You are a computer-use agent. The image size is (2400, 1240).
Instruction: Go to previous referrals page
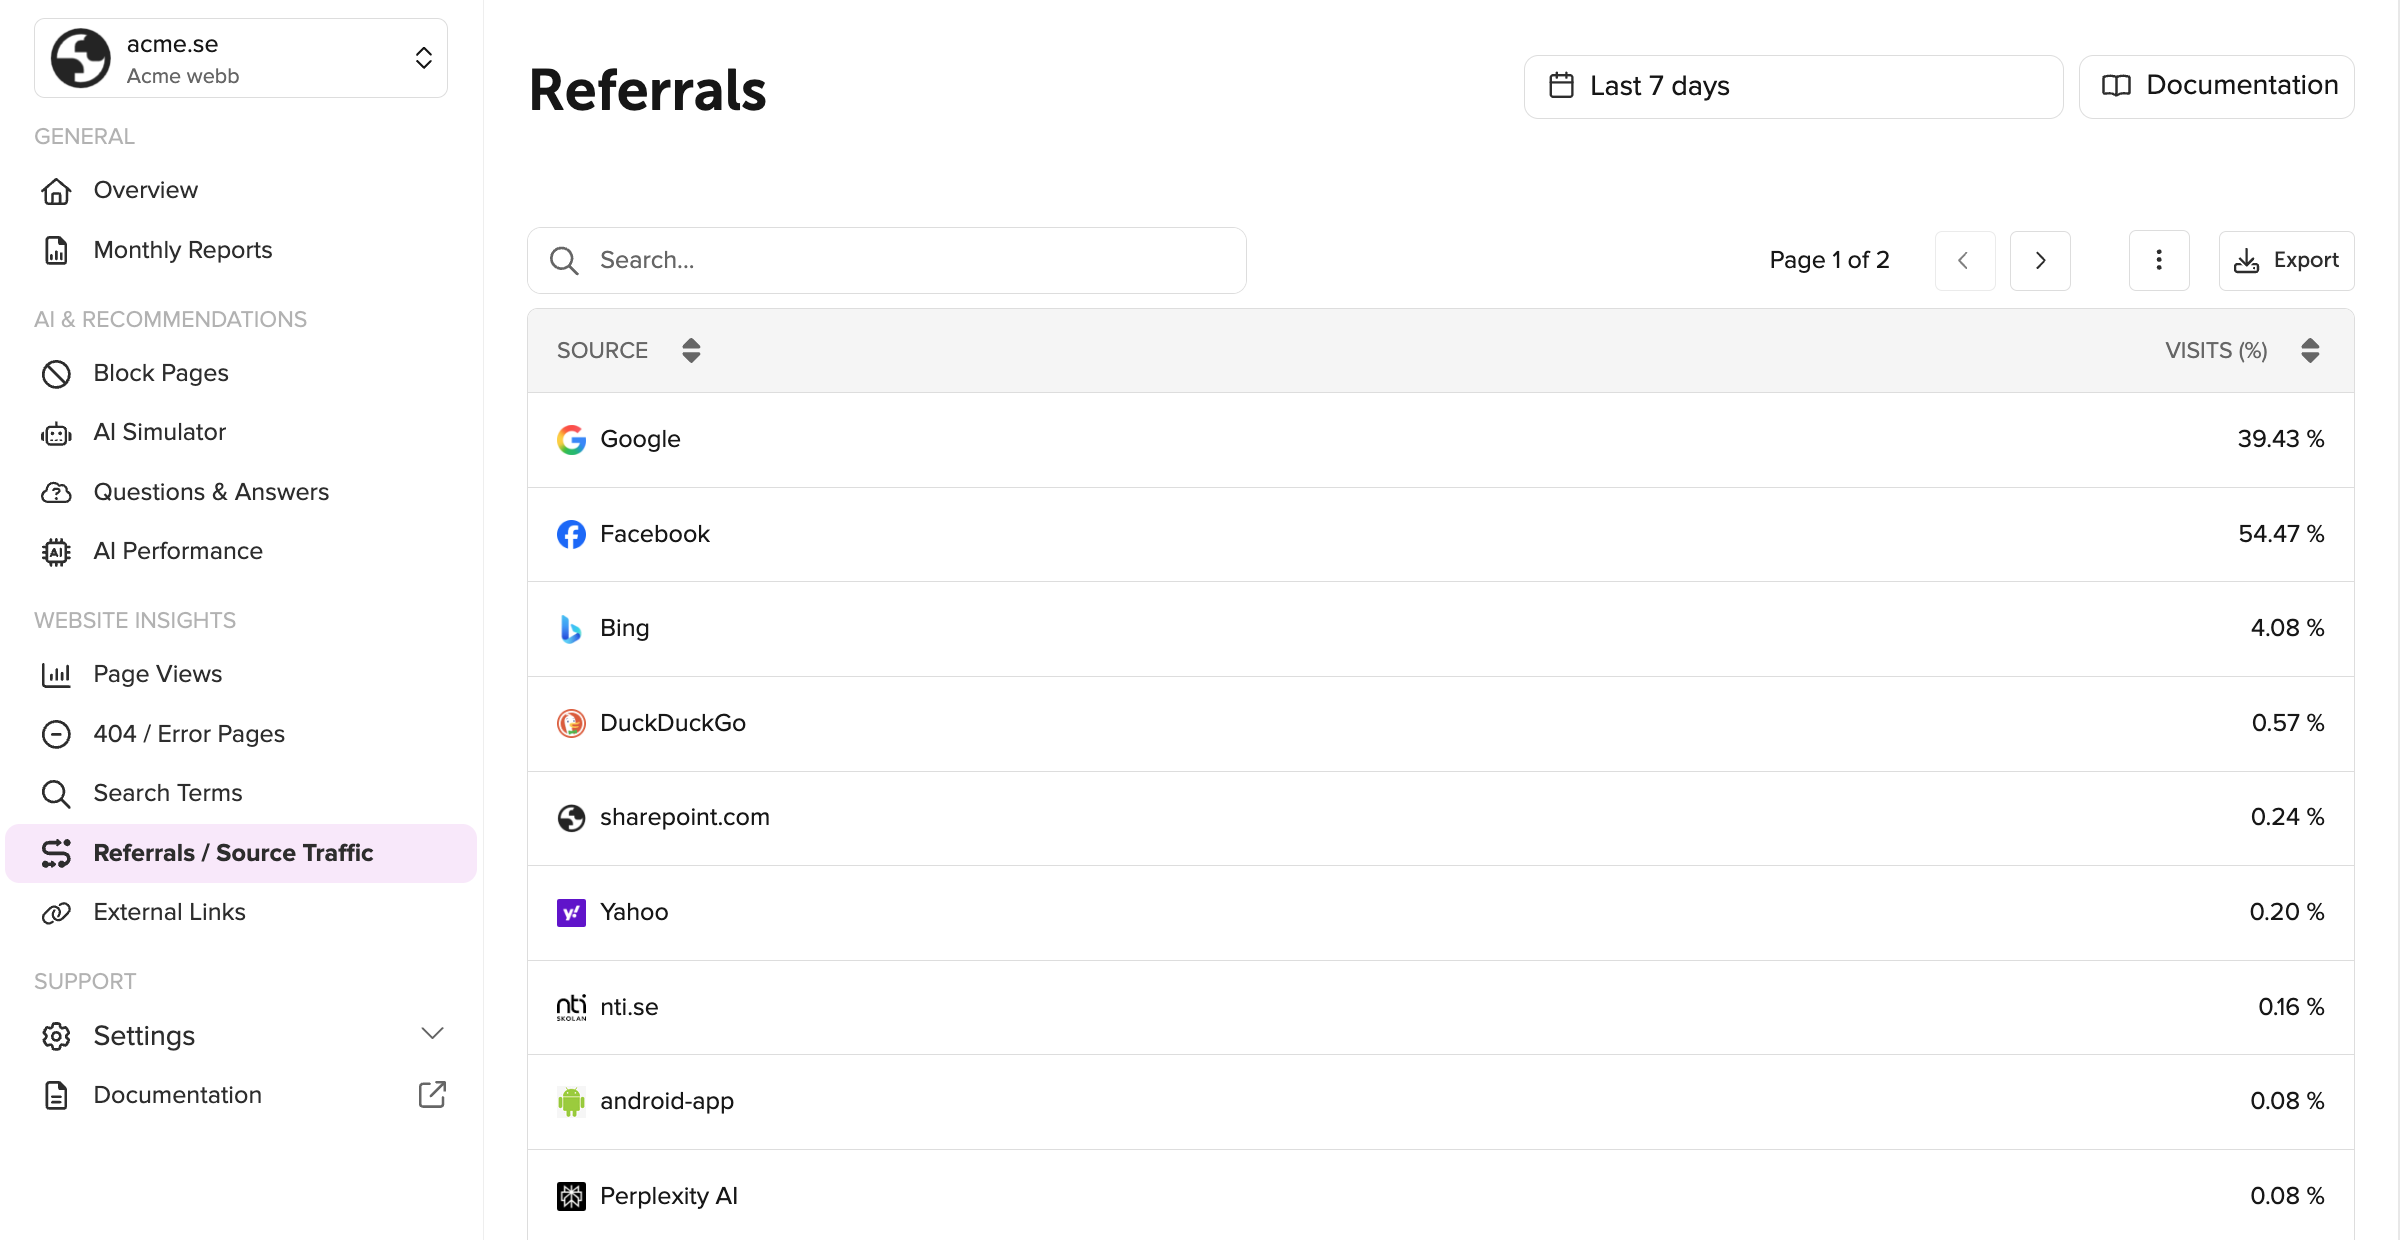[x=1964, y=260]
